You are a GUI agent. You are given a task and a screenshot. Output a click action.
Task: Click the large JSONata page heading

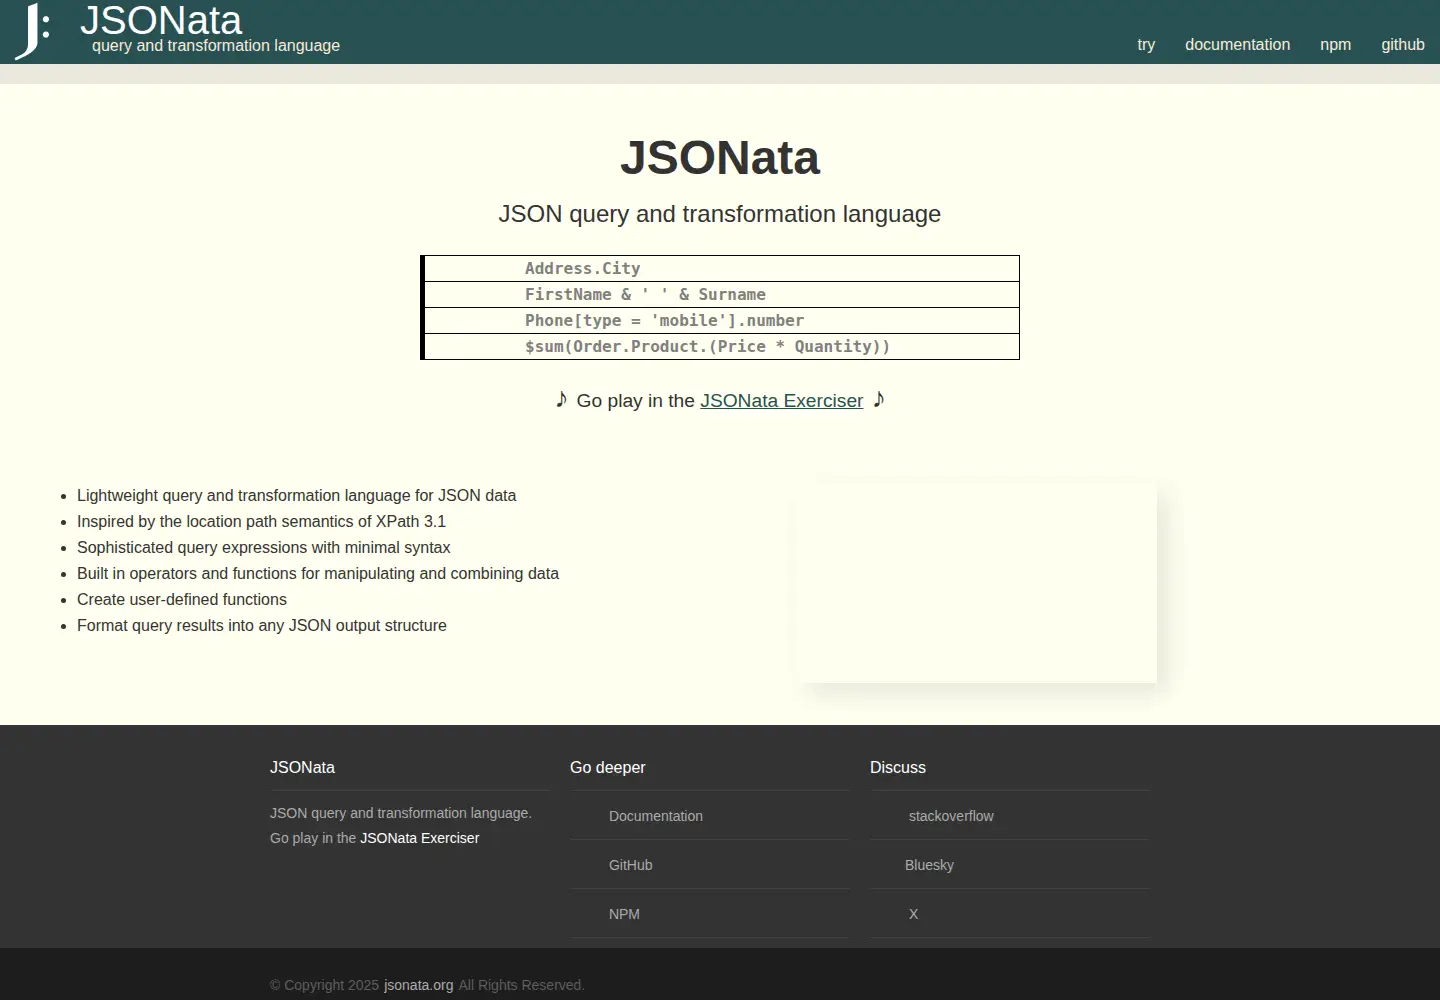(x=720, y=158)
